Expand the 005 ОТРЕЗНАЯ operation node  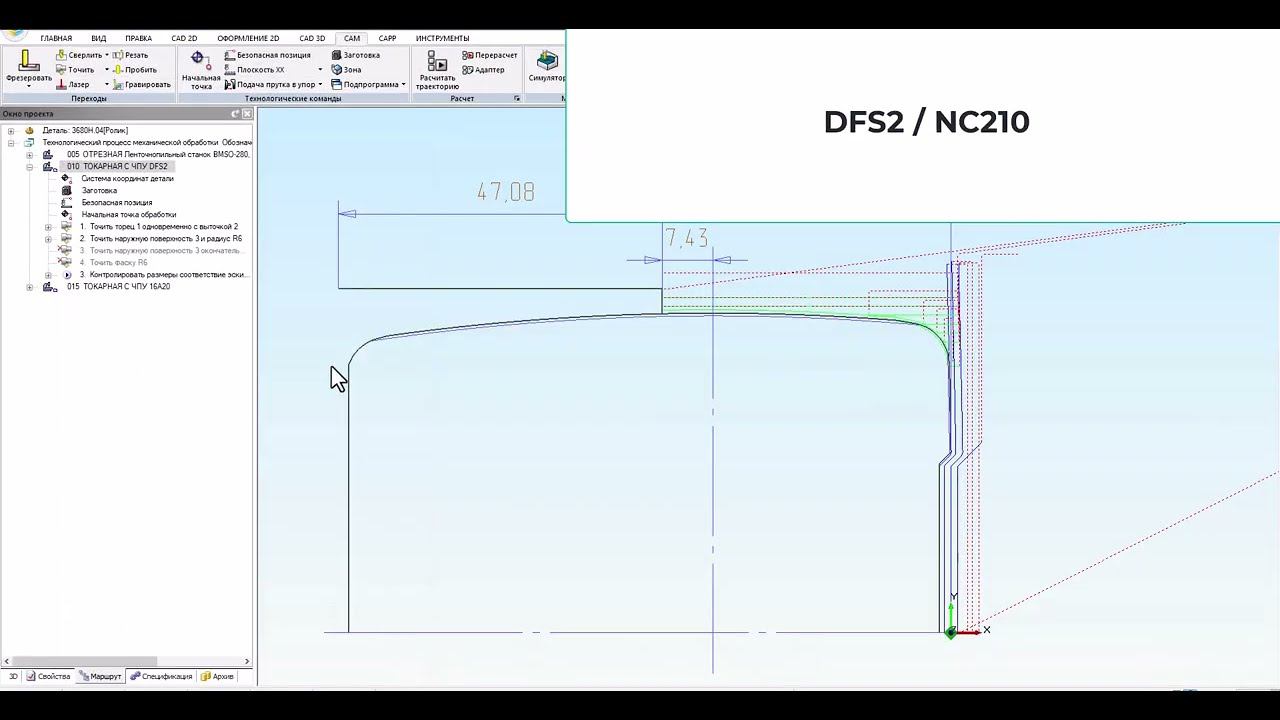pos(29,155)
